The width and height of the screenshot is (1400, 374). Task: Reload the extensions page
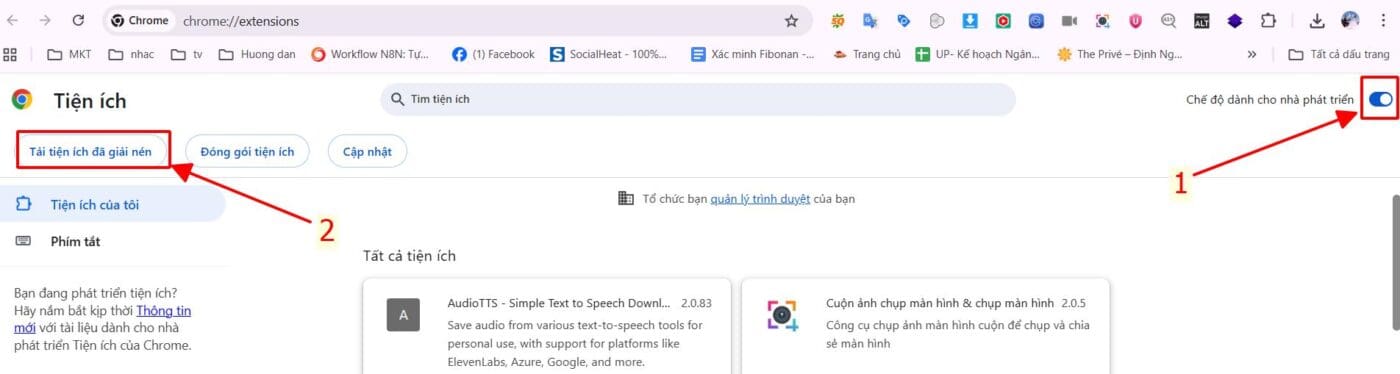(78, 20)
